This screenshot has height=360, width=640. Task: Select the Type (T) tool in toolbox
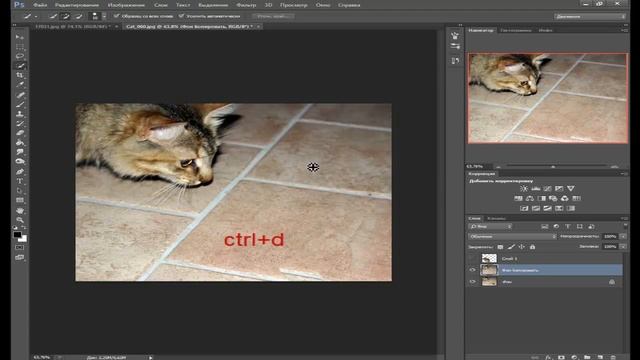pos(20,181)
